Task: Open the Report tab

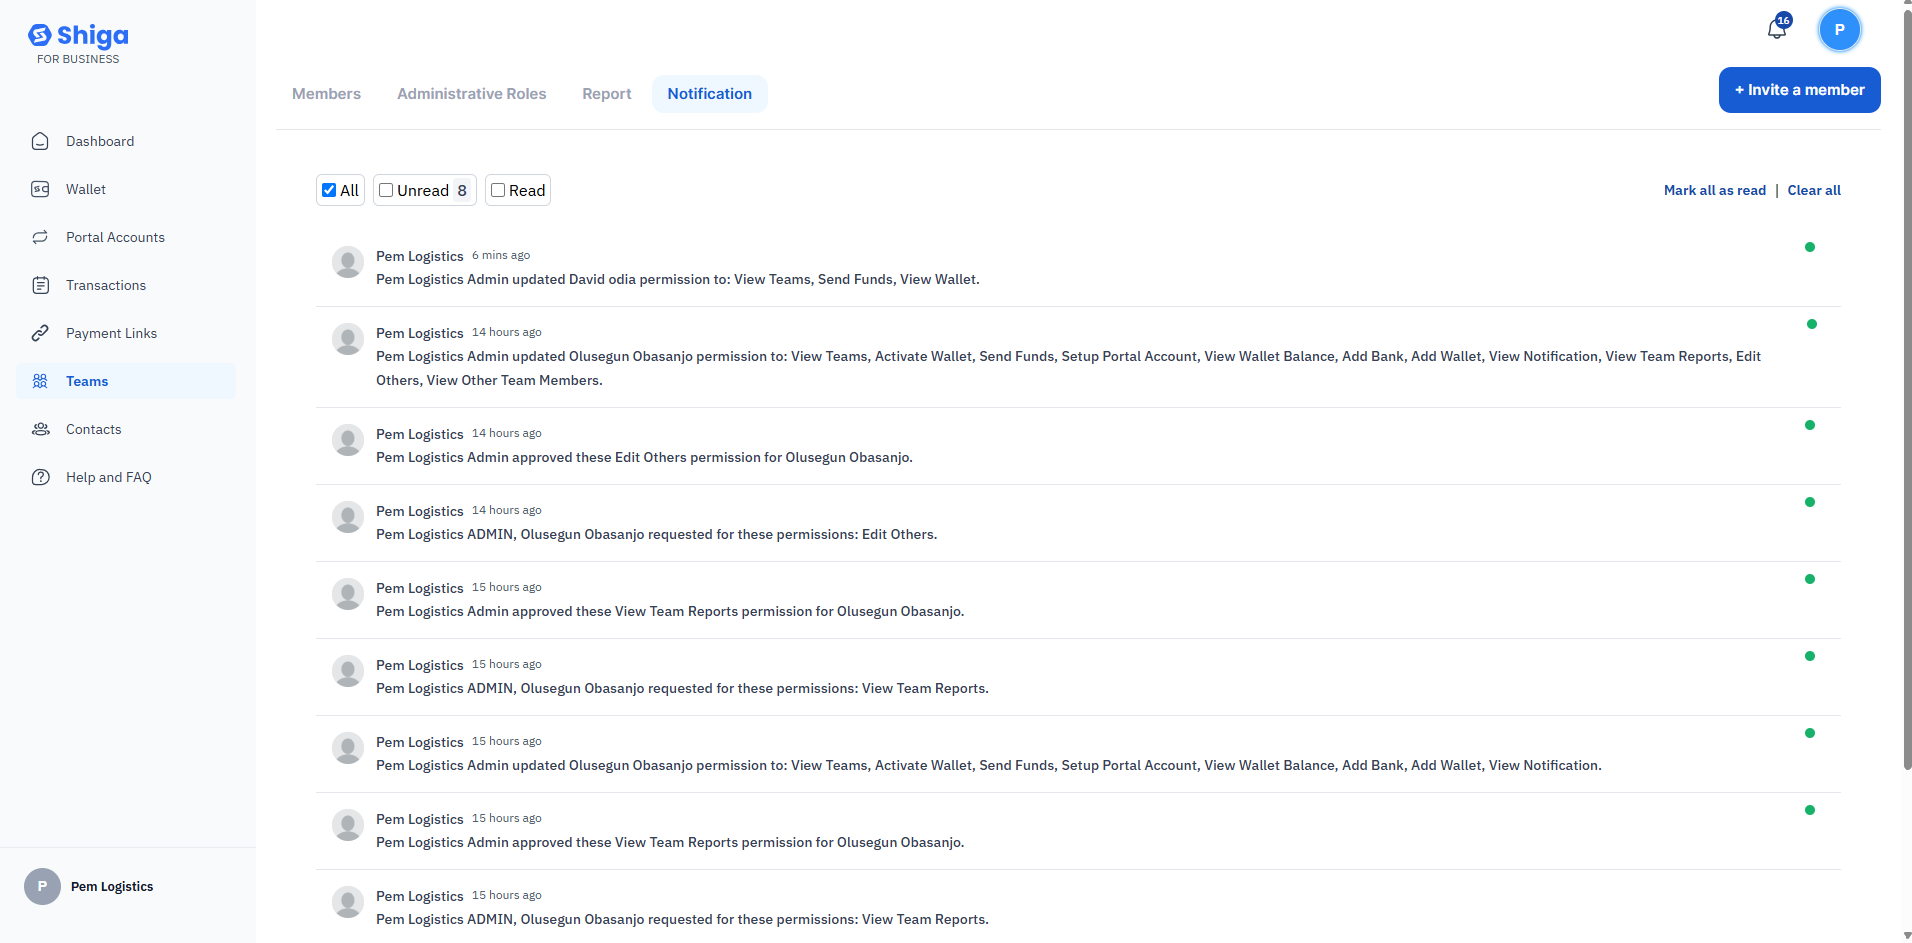Action: point(607,94)
